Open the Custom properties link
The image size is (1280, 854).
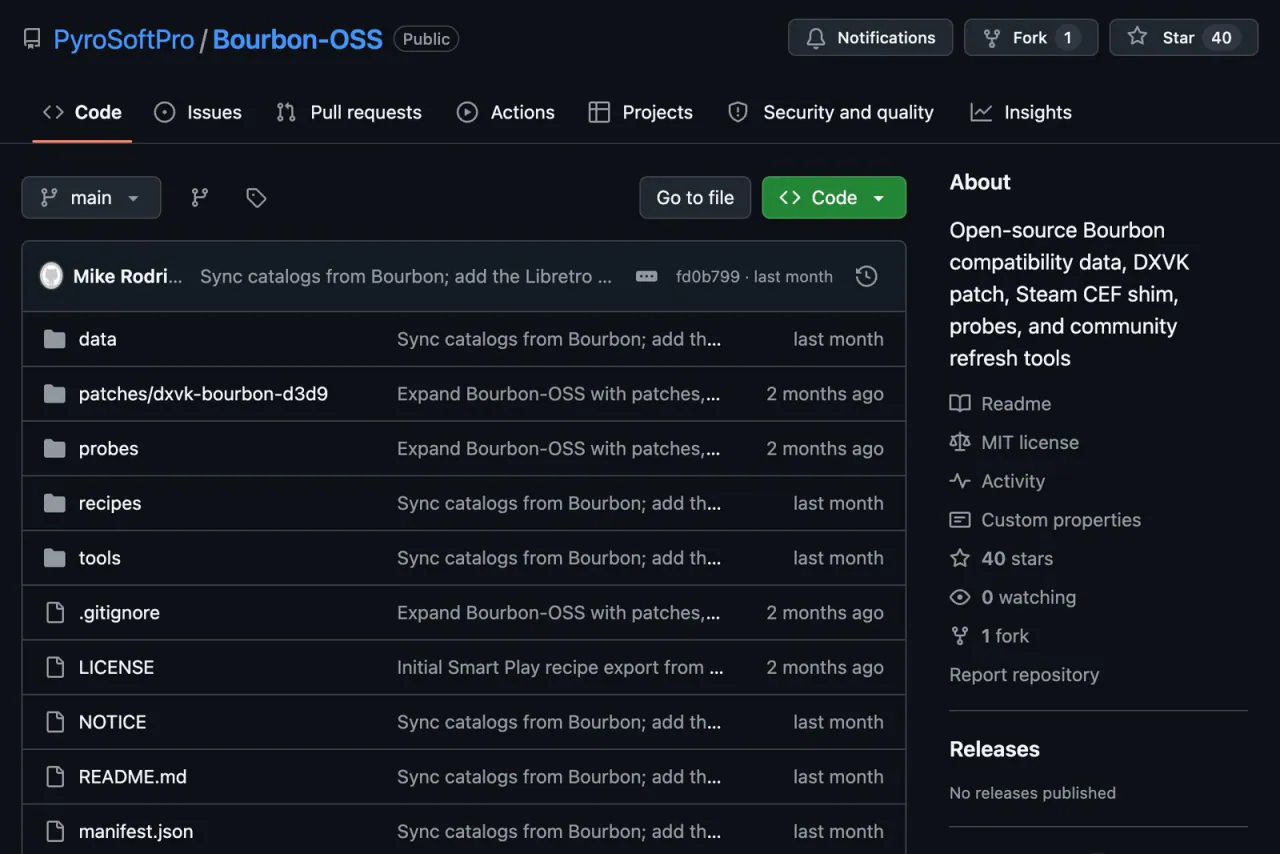[1045, 520]
